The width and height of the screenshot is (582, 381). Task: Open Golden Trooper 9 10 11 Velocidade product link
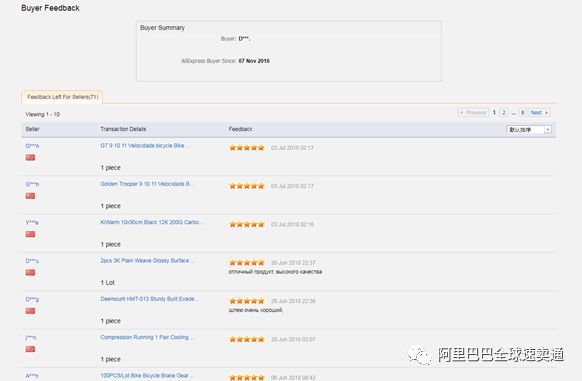pyautogui.click(x=147, y=184)
